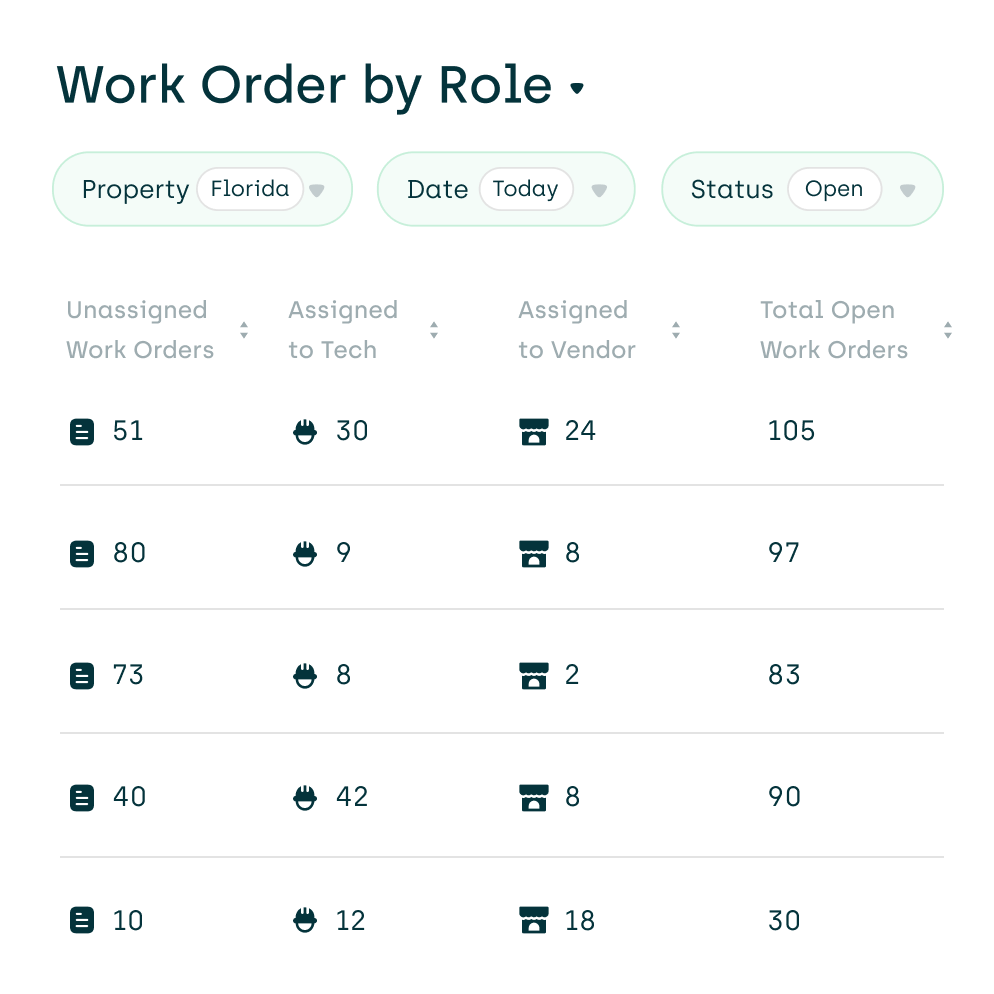
Task: Open the Status filter dropdown arrow
Action: pos(907,189)
